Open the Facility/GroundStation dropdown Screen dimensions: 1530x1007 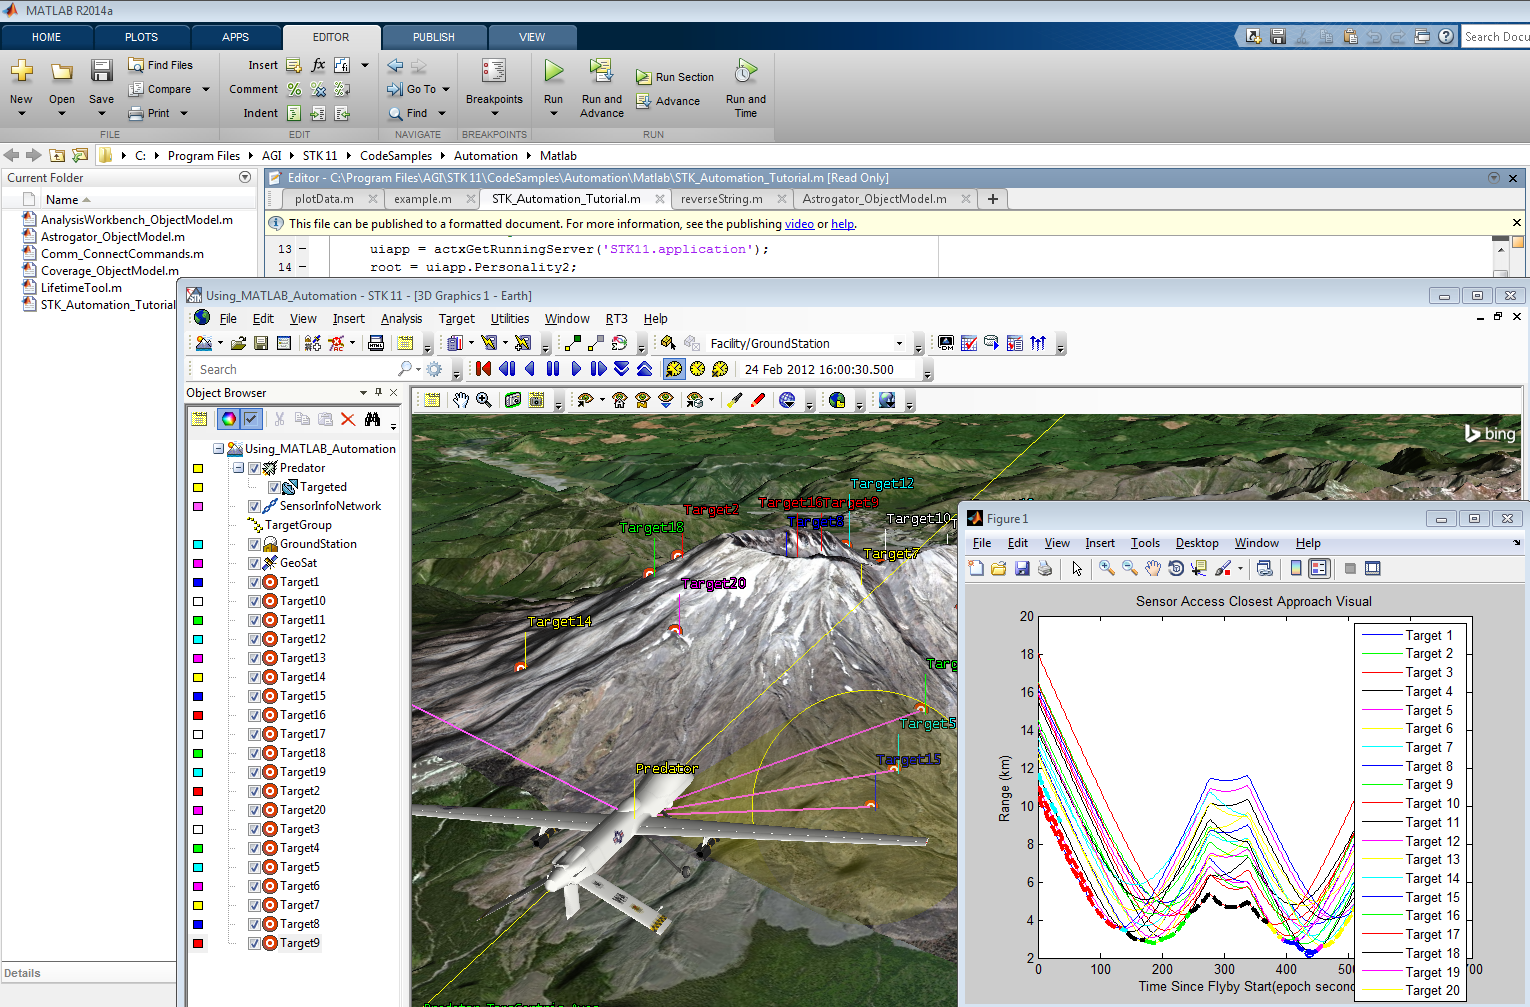coord(899,343)
